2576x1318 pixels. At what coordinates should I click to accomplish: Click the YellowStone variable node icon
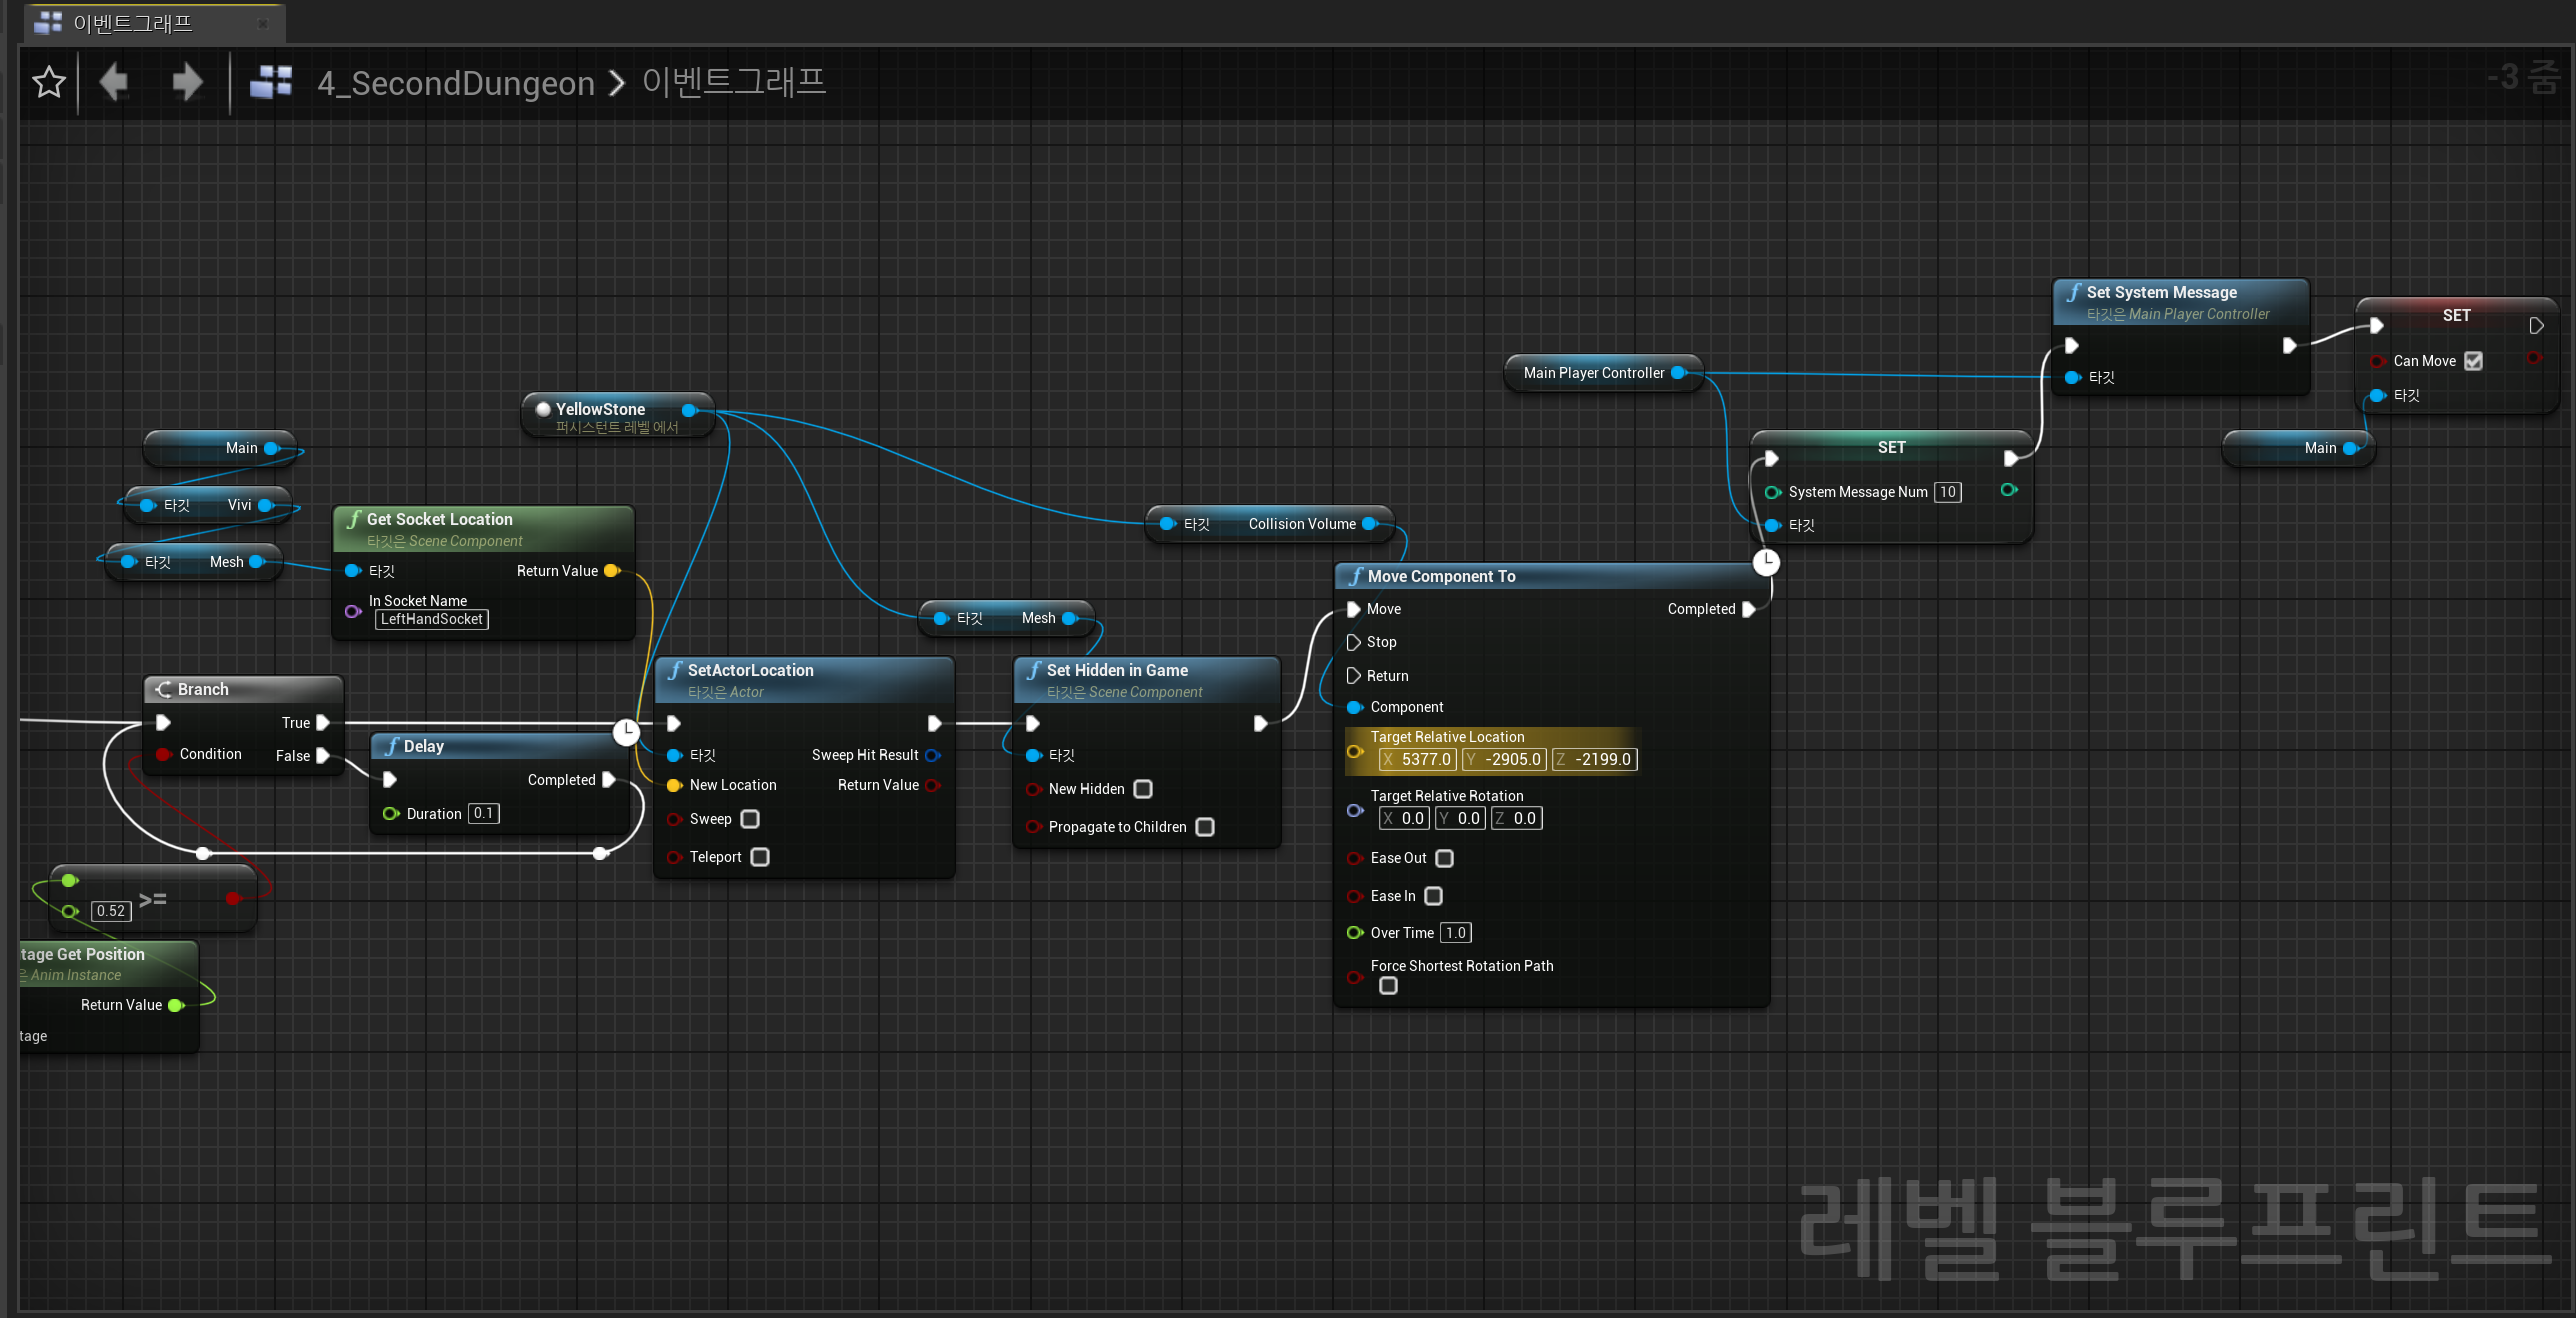click(541, 409)
